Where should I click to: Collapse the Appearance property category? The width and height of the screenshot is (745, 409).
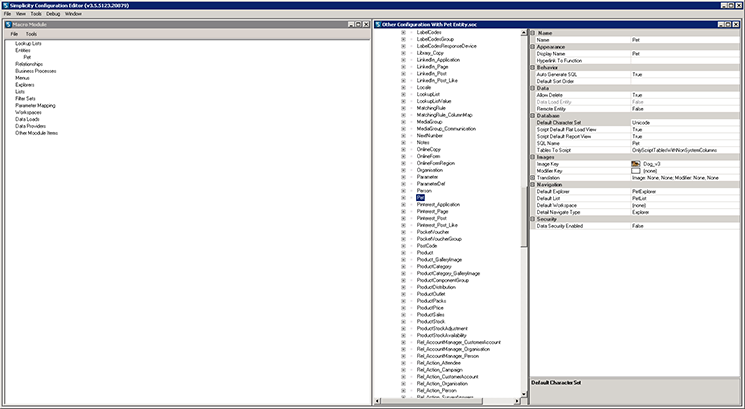point(533,47)
